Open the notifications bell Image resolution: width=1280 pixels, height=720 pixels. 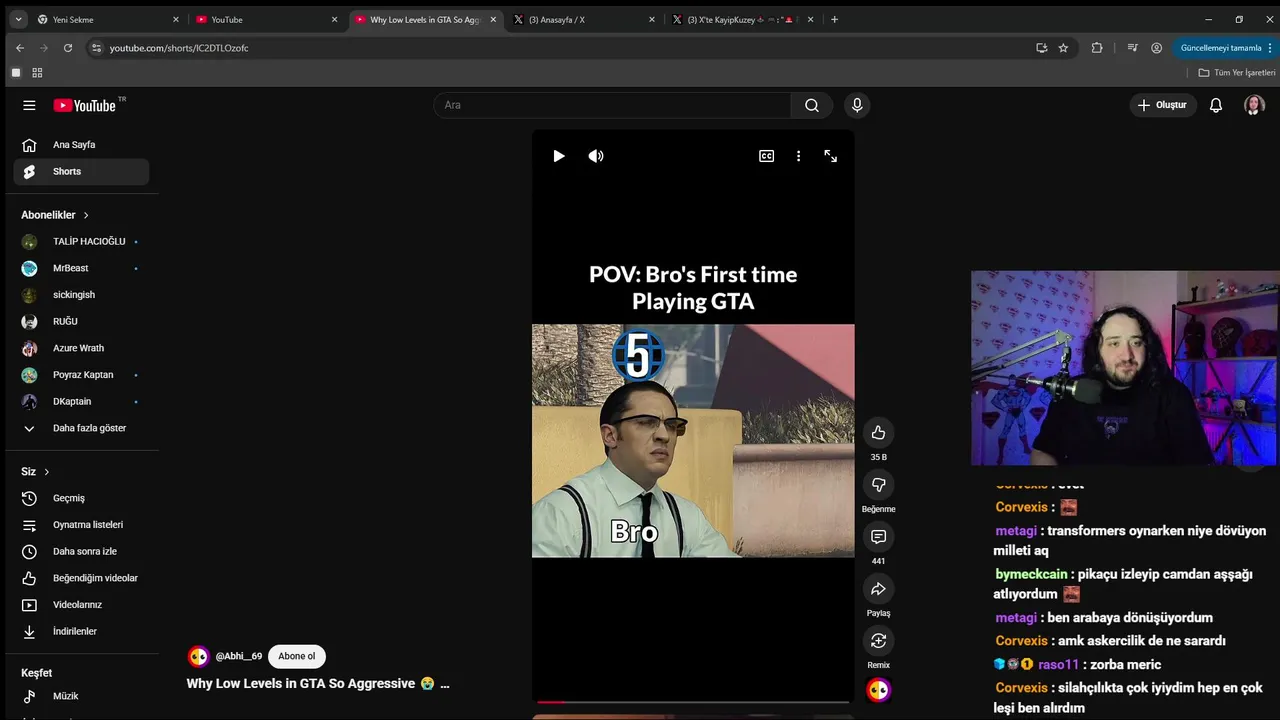point(1216,105)
